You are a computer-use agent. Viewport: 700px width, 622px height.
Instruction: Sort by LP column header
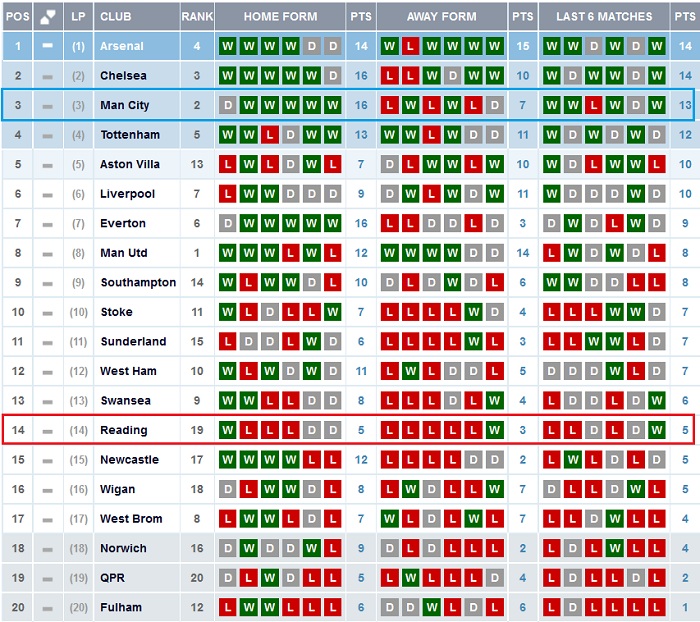[78, 17]
